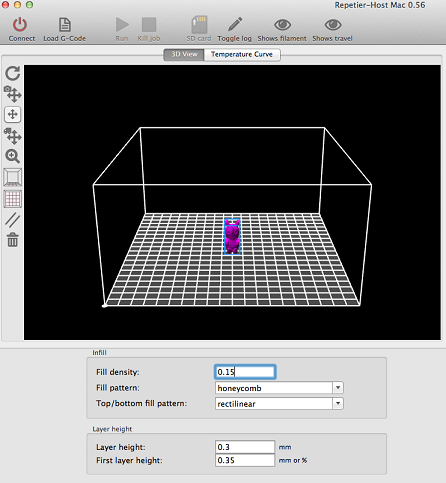Click the Toggle log pencil icon
The height and width of the screenshot is (483, 446).
point(235,25)
